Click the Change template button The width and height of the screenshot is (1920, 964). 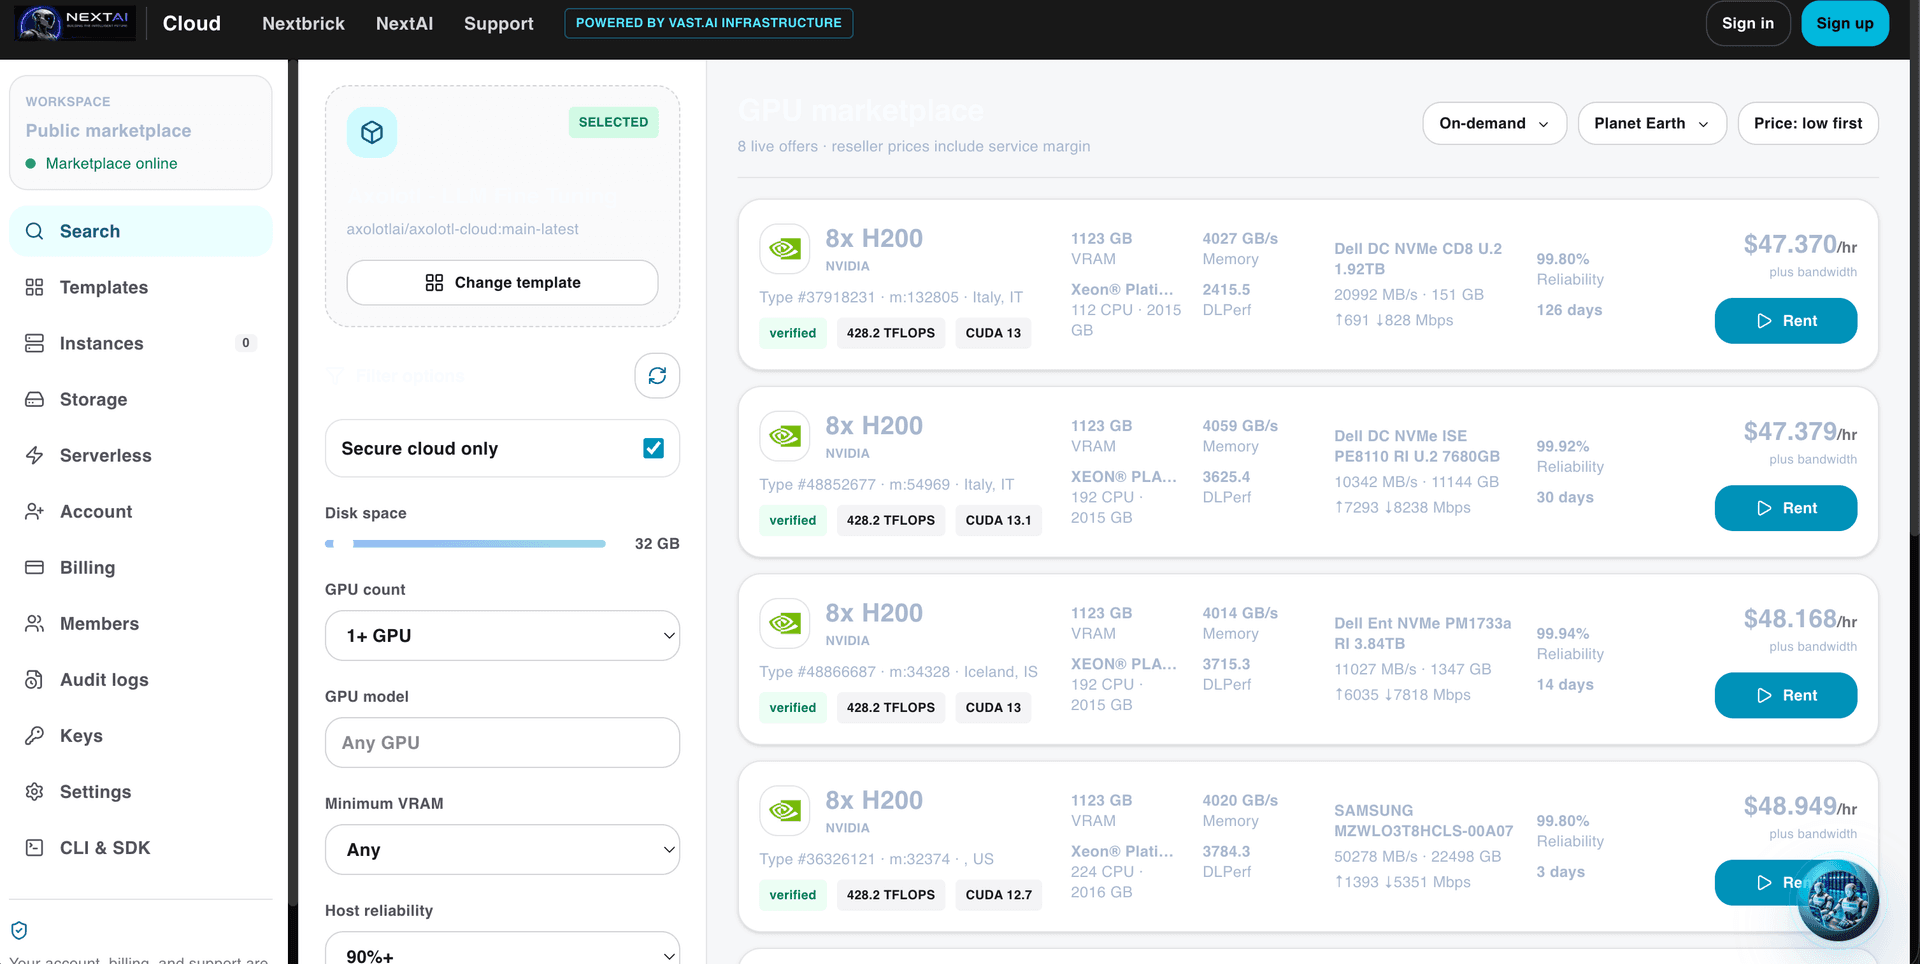click(x=502, y=283)
